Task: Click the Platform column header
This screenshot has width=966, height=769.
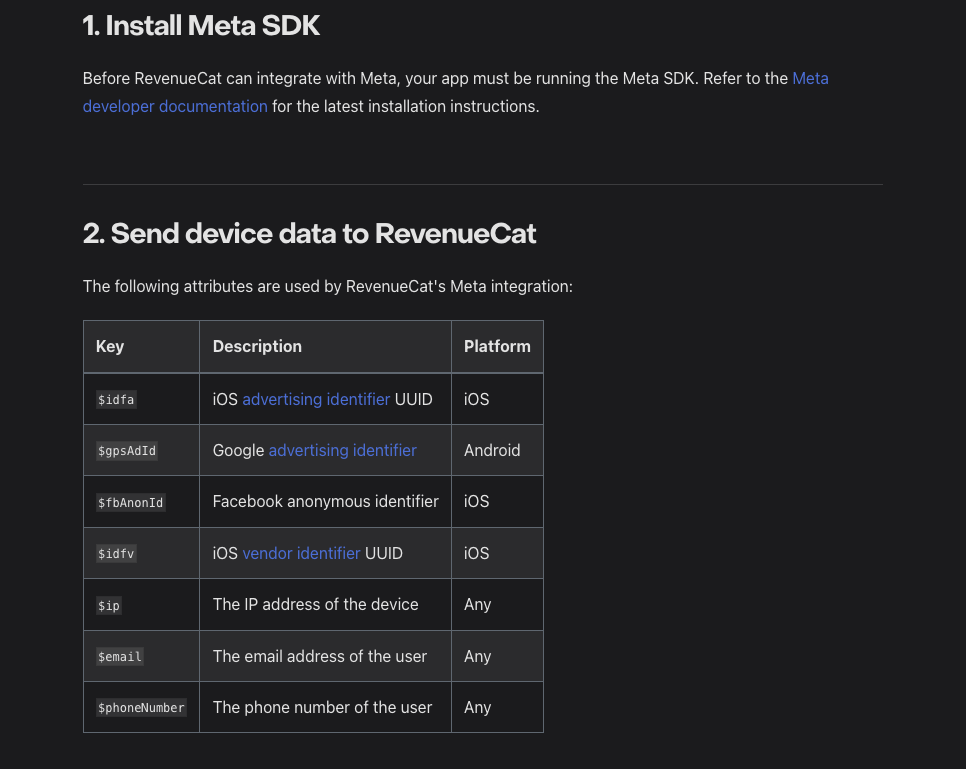Action: coord(497,346)
